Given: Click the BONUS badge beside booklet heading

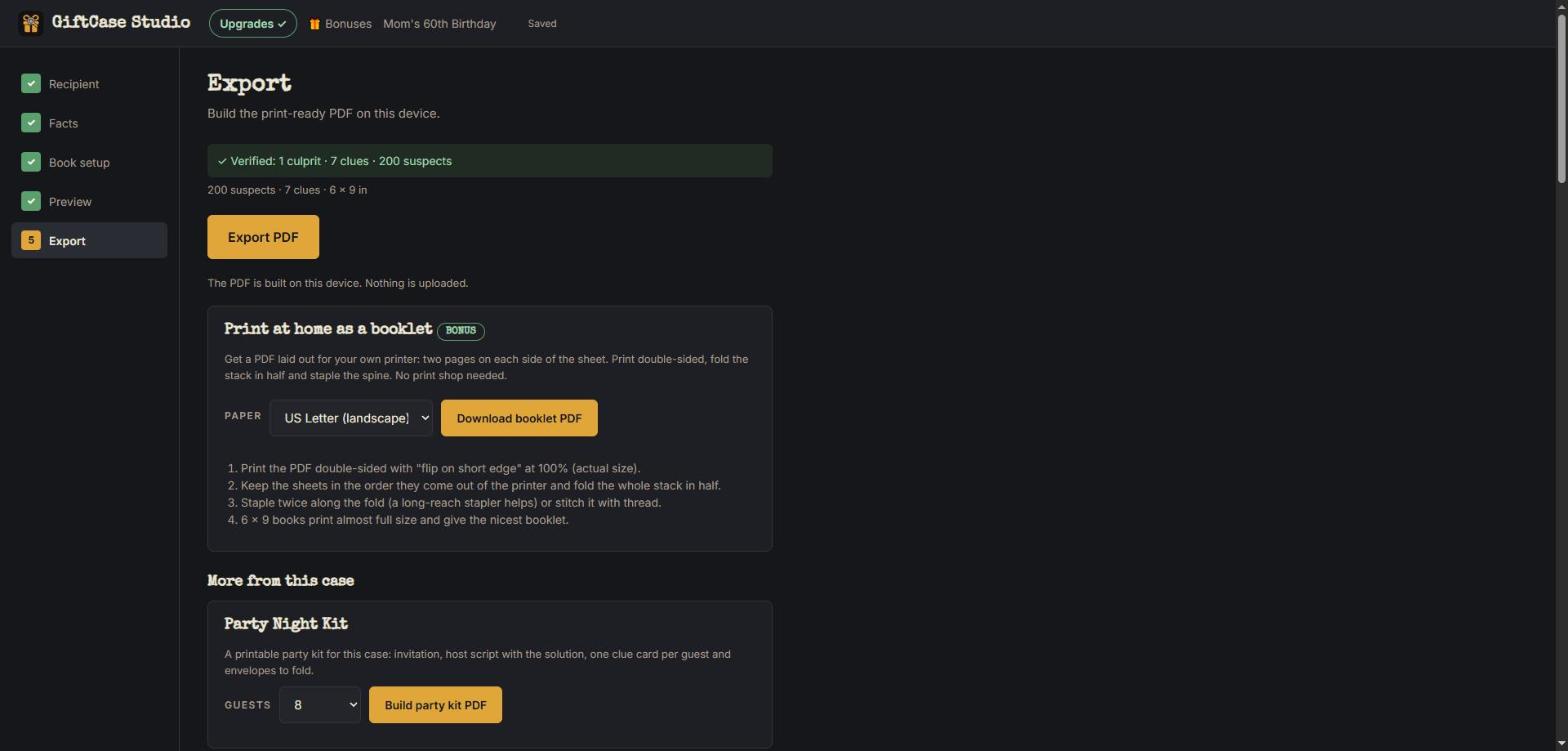Looking at the screenshot, I should [x=461, y=331].
